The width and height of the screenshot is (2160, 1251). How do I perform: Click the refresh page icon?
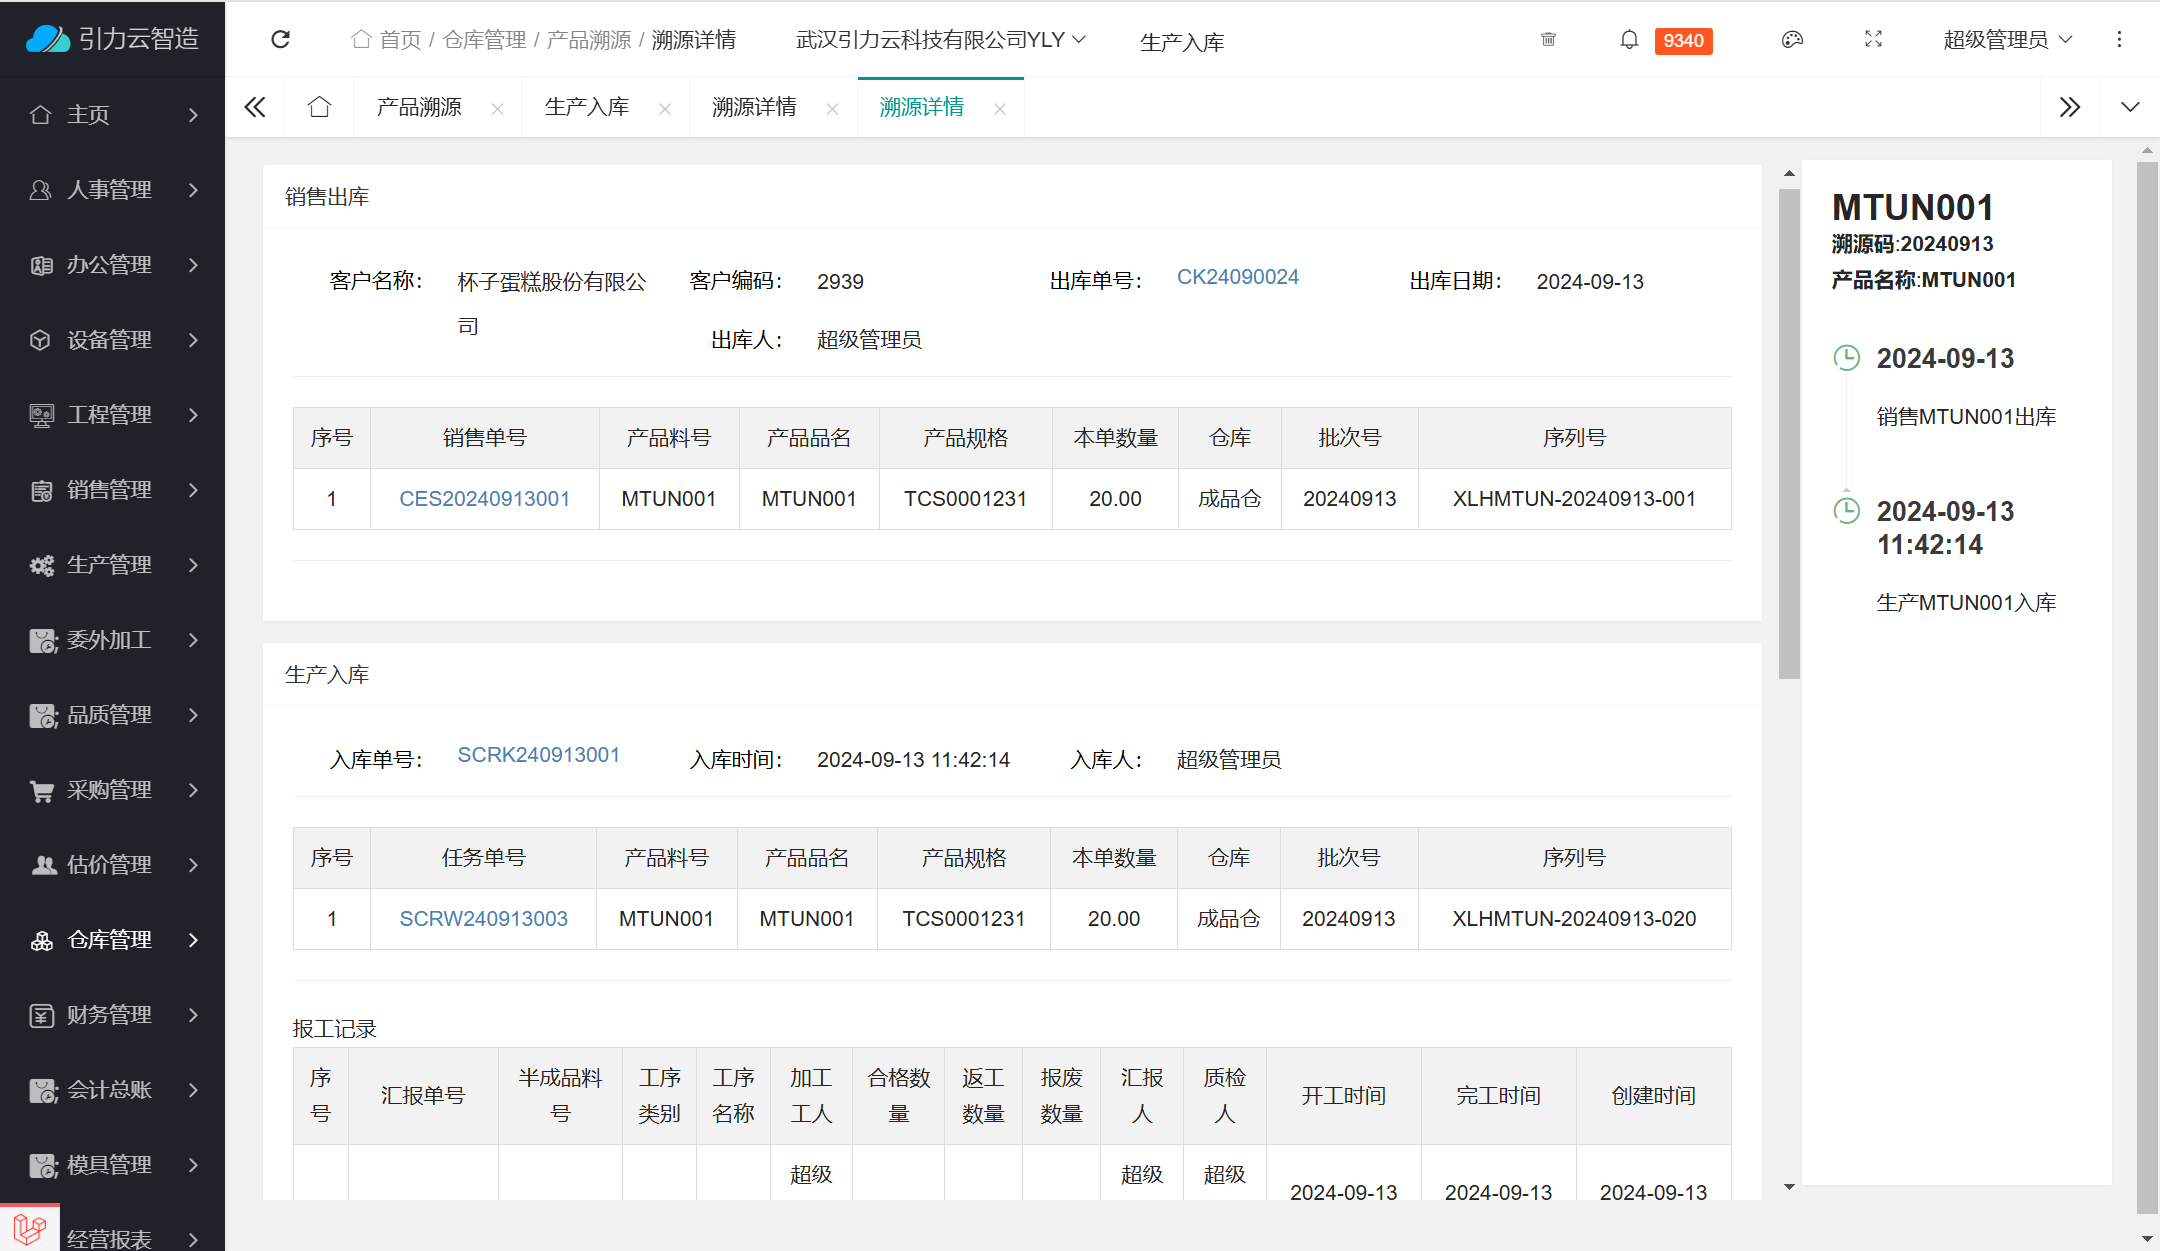281,39
